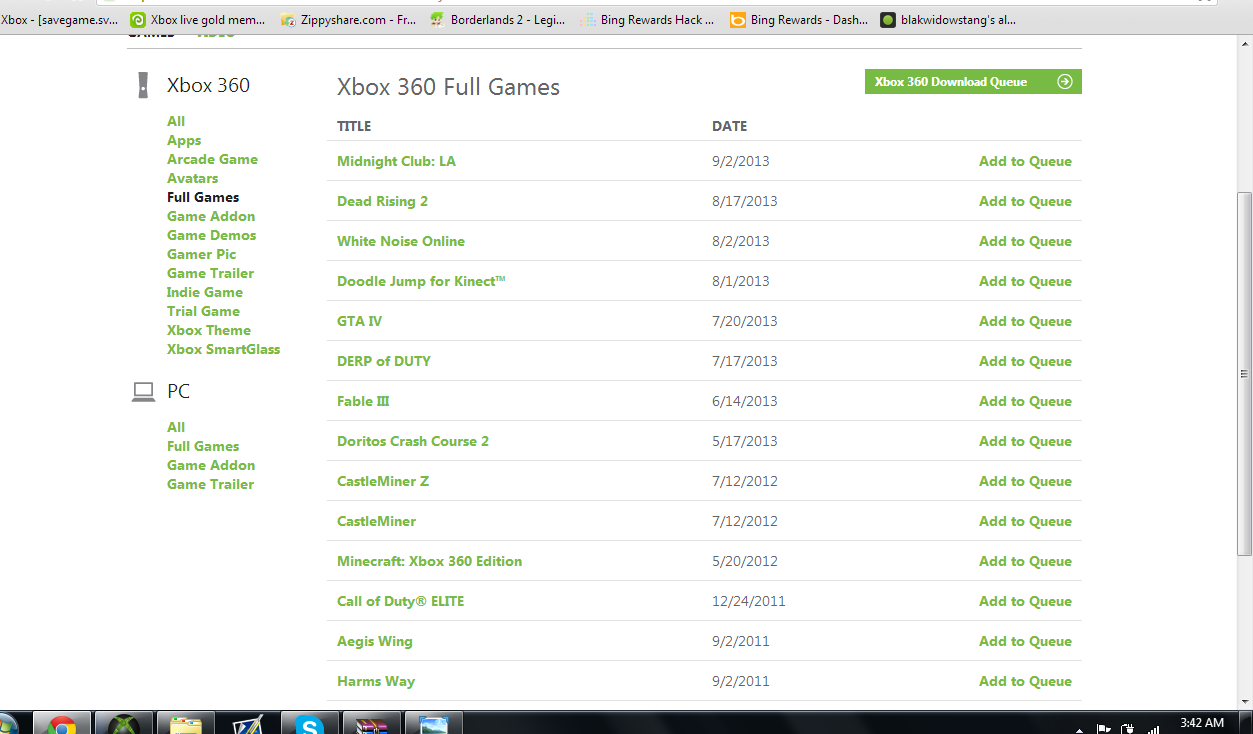Screen dimensions: 1253x734
Task: Select All under PC
Action: point(176,427)
